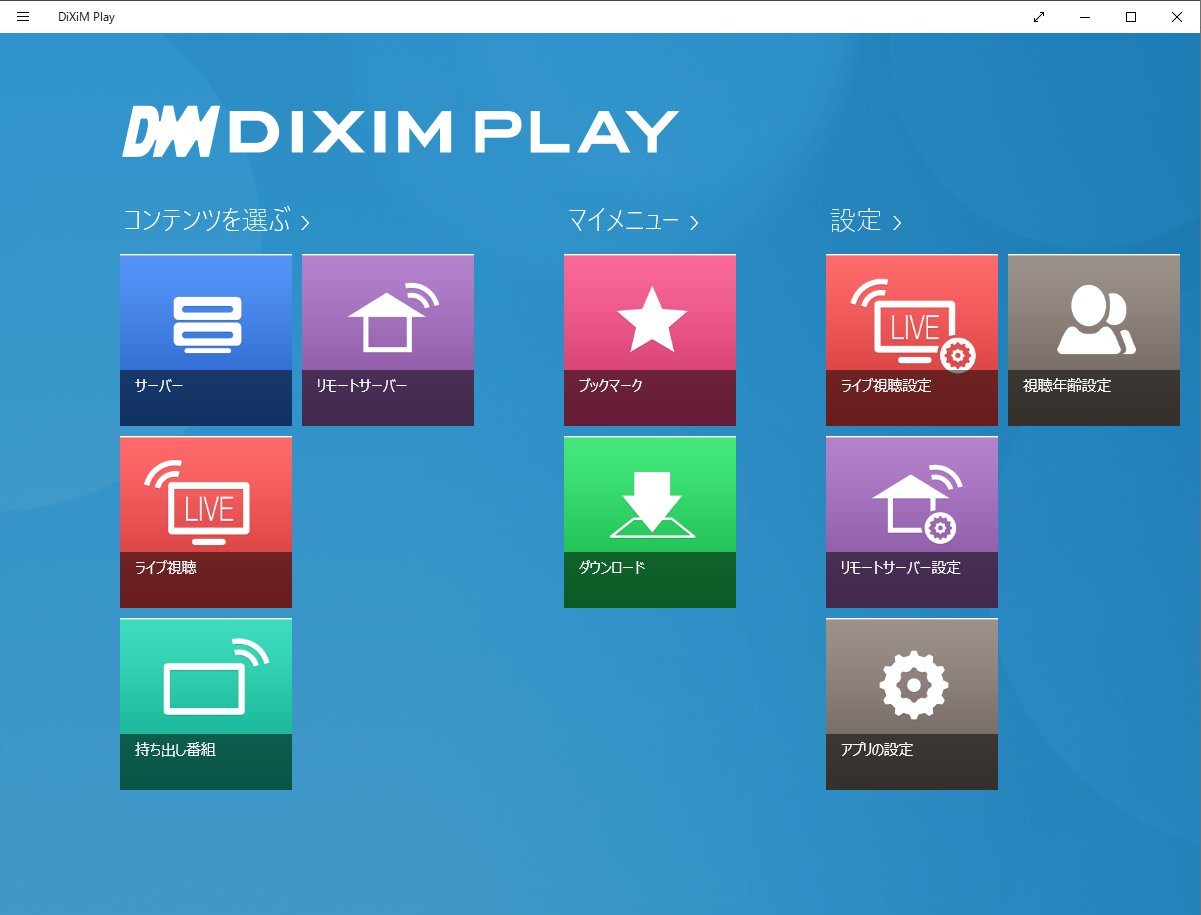The width and height of the screenshot is (1201, 915).
Task: Click the DiXiM Play title bar label
Action: 88,16
